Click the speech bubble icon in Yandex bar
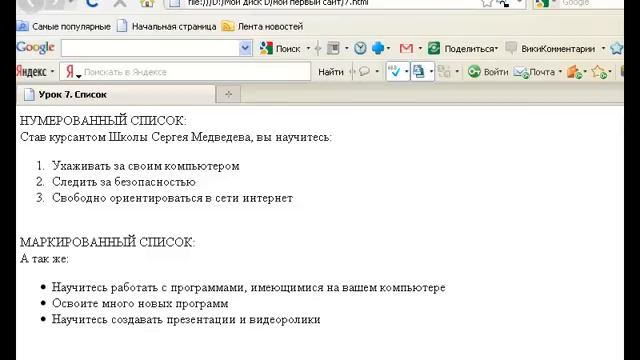640x360 pixels. coord(364,72)
